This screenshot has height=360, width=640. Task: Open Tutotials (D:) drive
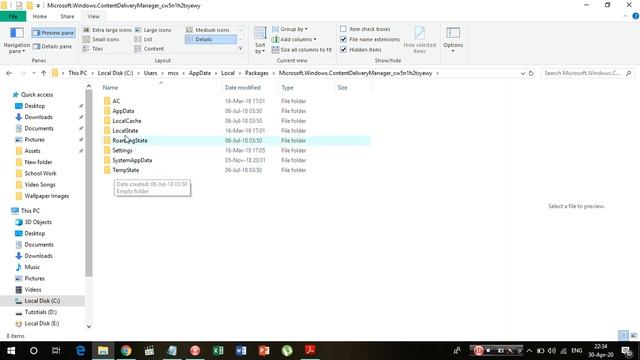click(x=40, y=312)
